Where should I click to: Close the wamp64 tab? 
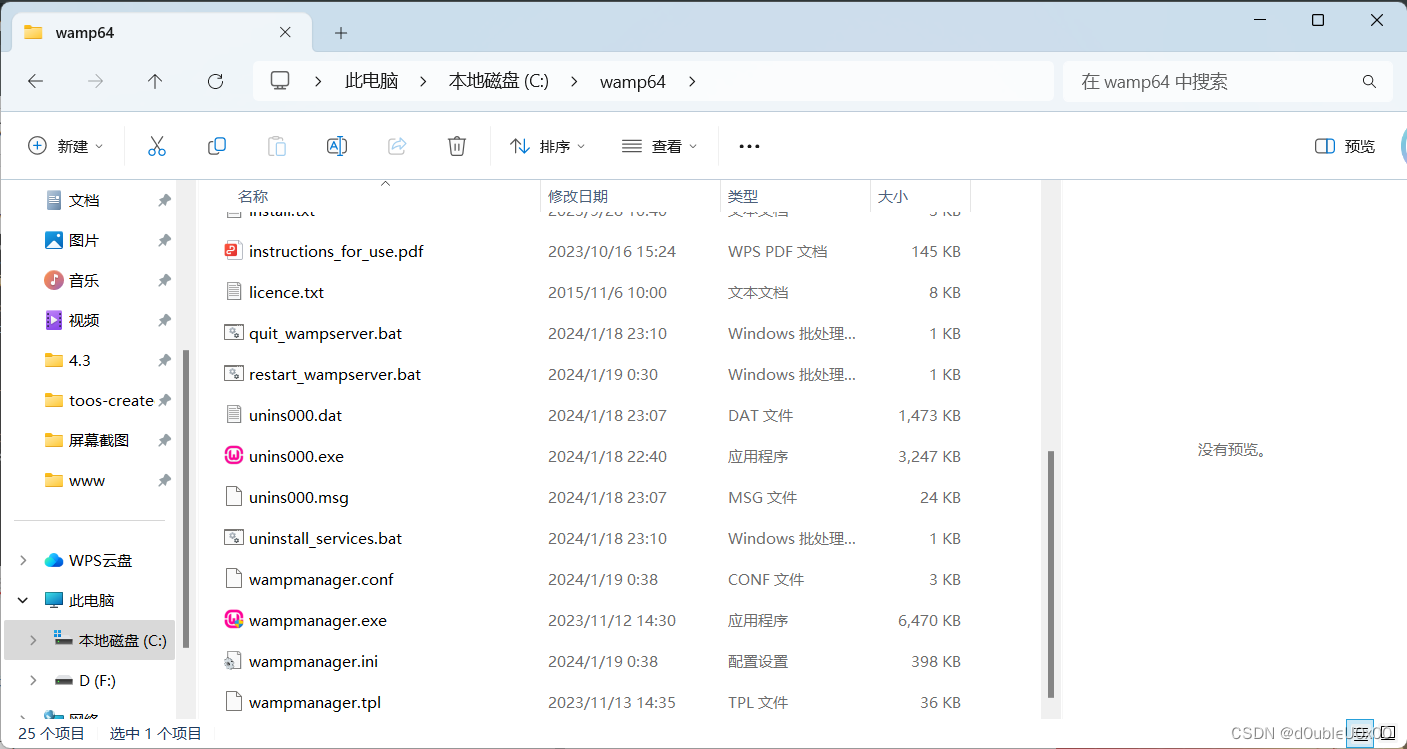285,32
